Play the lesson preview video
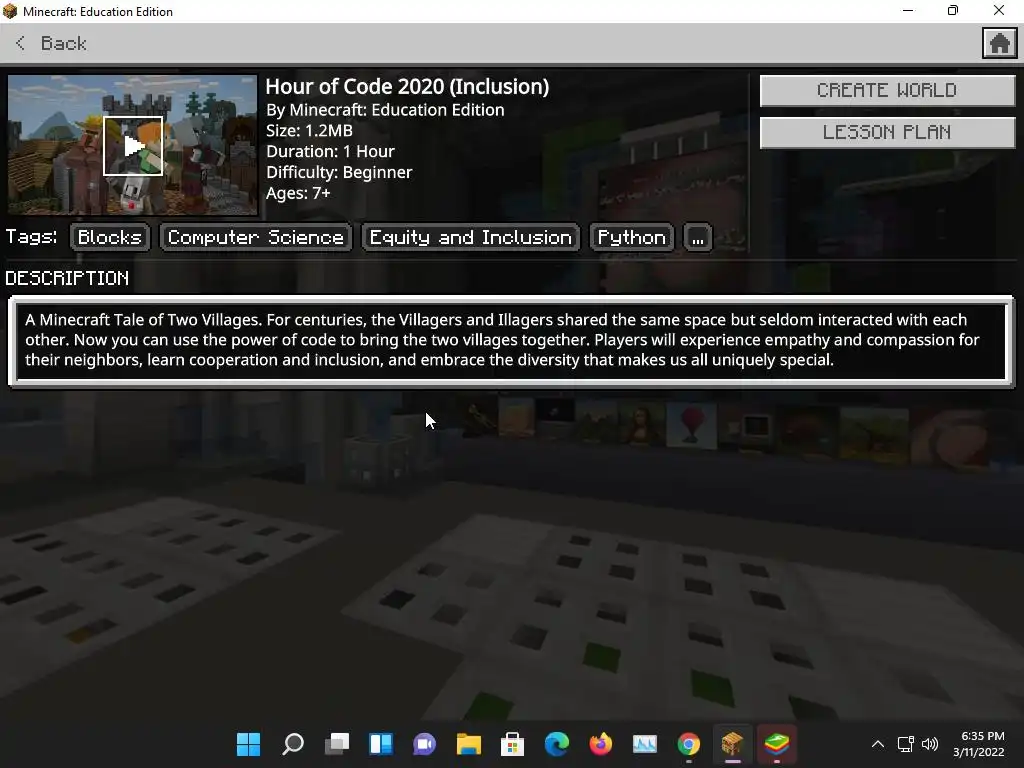 coord(133,146)
